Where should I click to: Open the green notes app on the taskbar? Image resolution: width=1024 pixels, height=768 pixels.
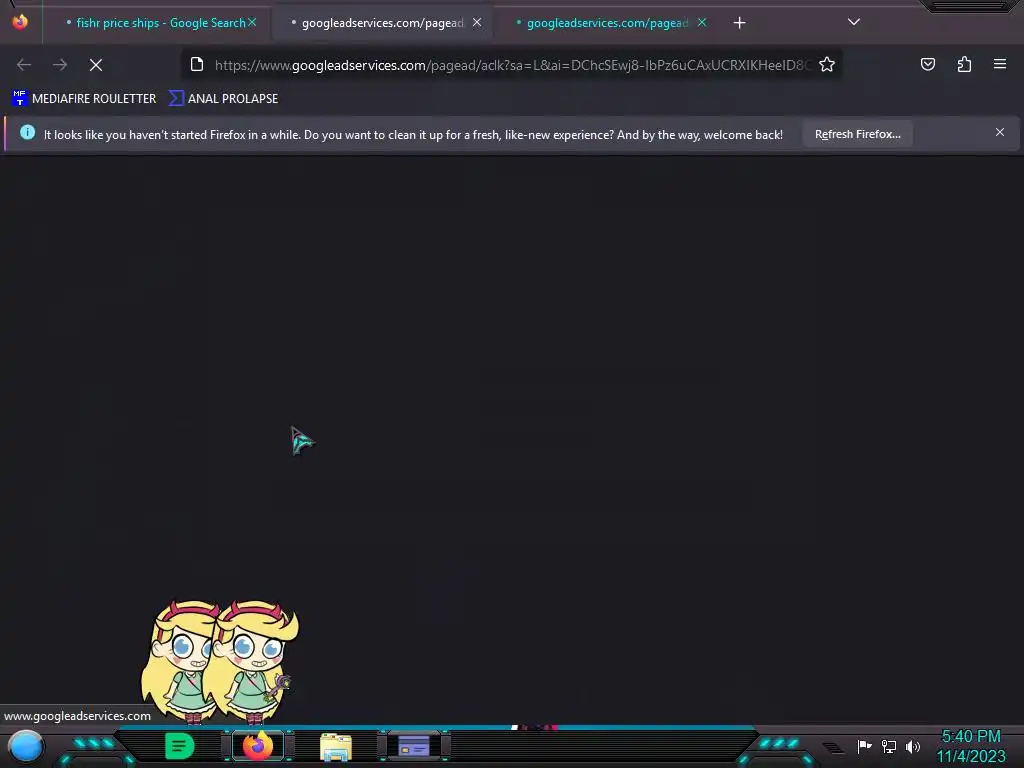click(180, 746)
